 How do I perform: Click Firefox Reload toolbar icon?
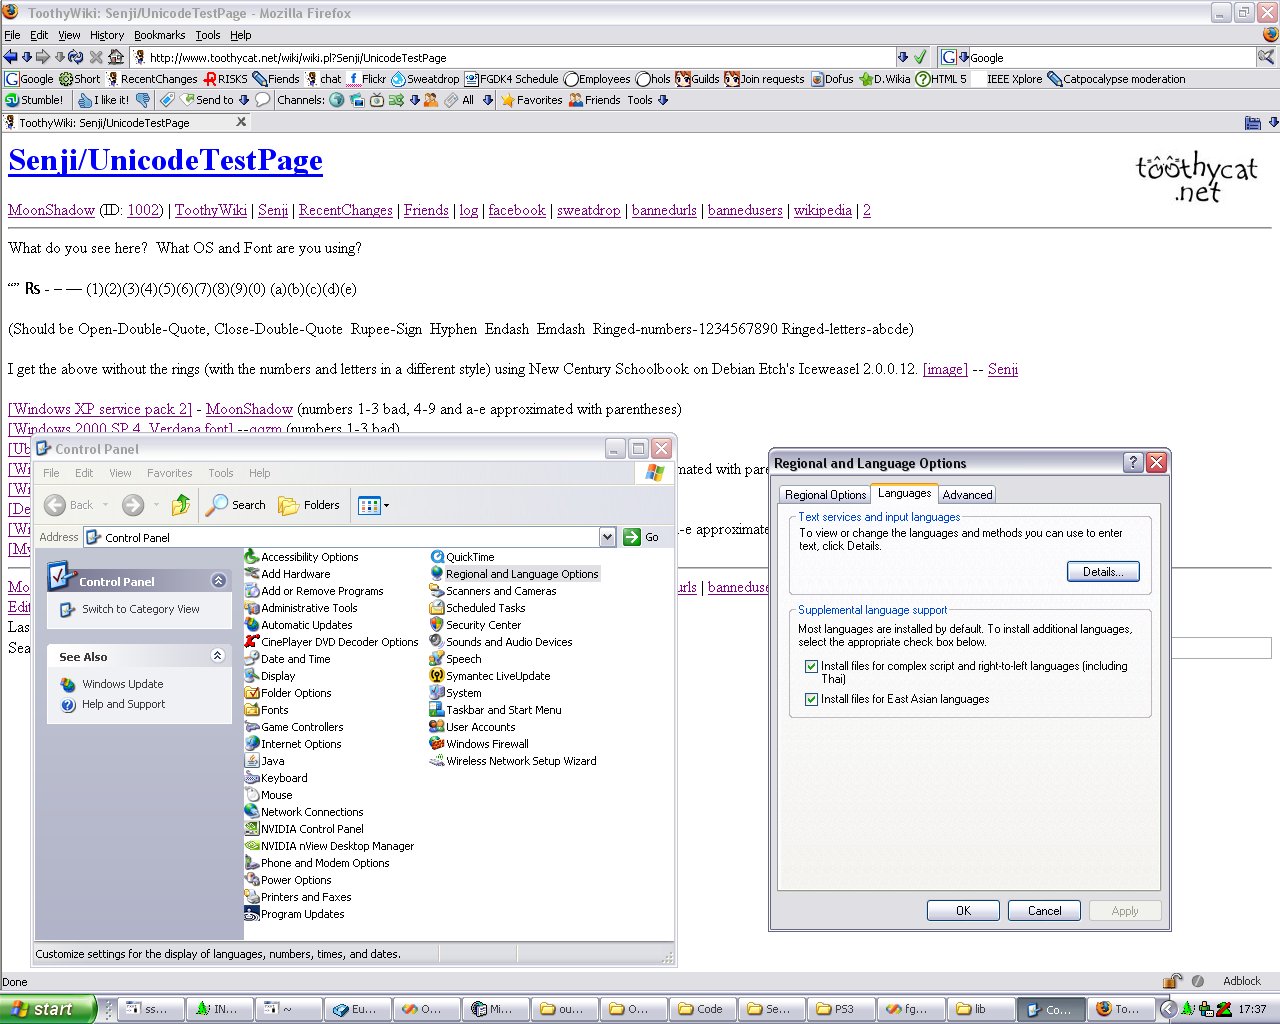(76, 57)
